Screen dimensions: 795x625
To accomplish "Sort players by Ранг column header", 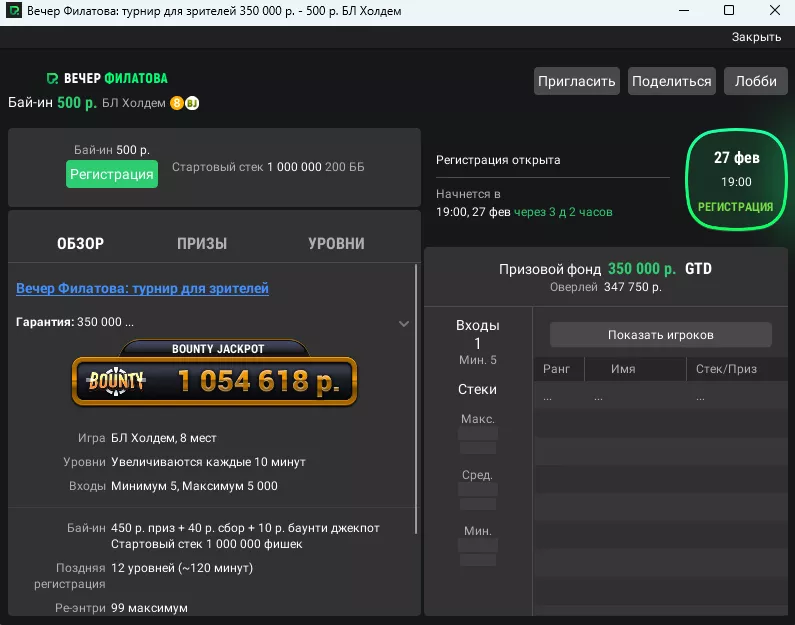I will [x=556, y=369].
